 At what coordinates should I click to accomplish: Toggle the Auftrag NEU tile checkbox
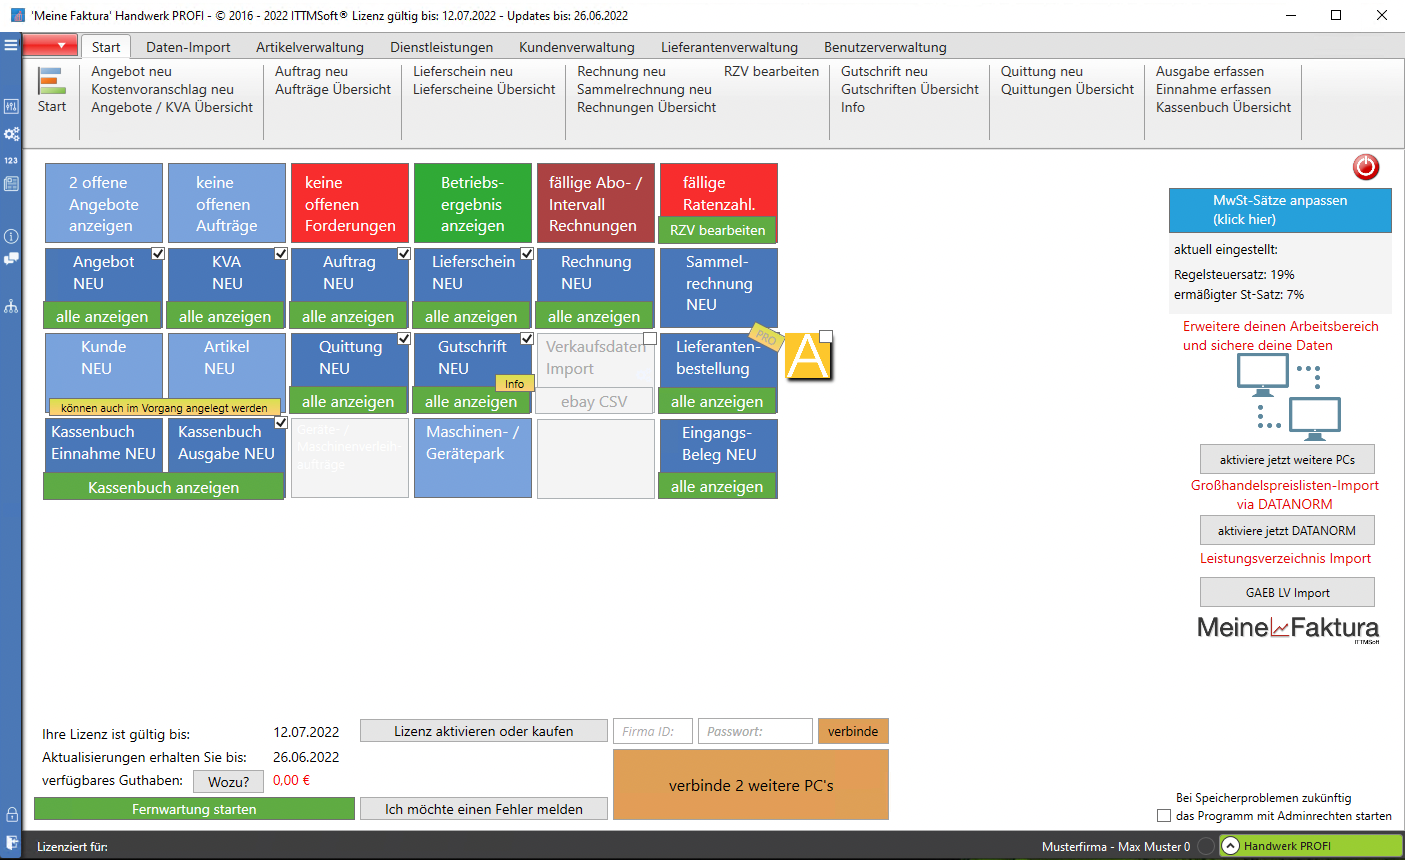pos(404,253)
